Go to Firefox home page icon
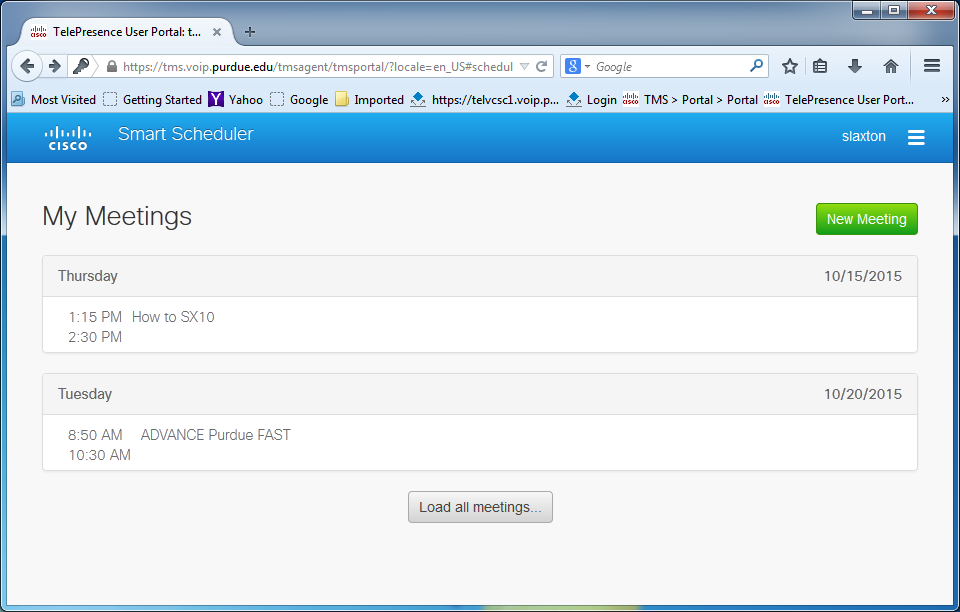960x612 pixels. 890,66
